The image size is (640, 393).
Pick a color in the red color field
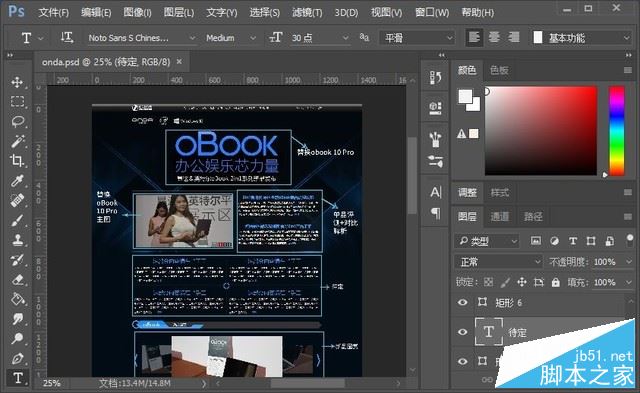(x=541, y=131)
